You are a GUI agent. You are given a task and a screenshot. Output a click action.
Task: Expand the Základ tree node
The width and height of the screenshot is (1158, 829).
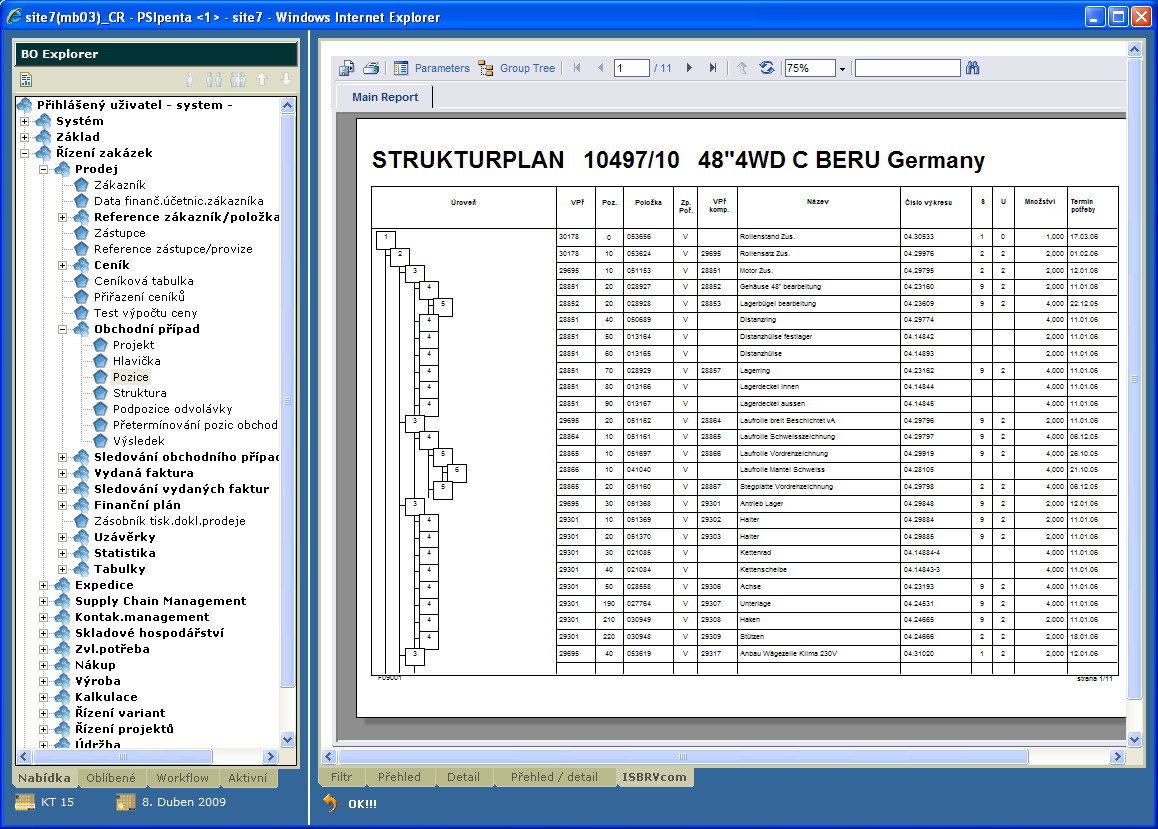(24, 137)
